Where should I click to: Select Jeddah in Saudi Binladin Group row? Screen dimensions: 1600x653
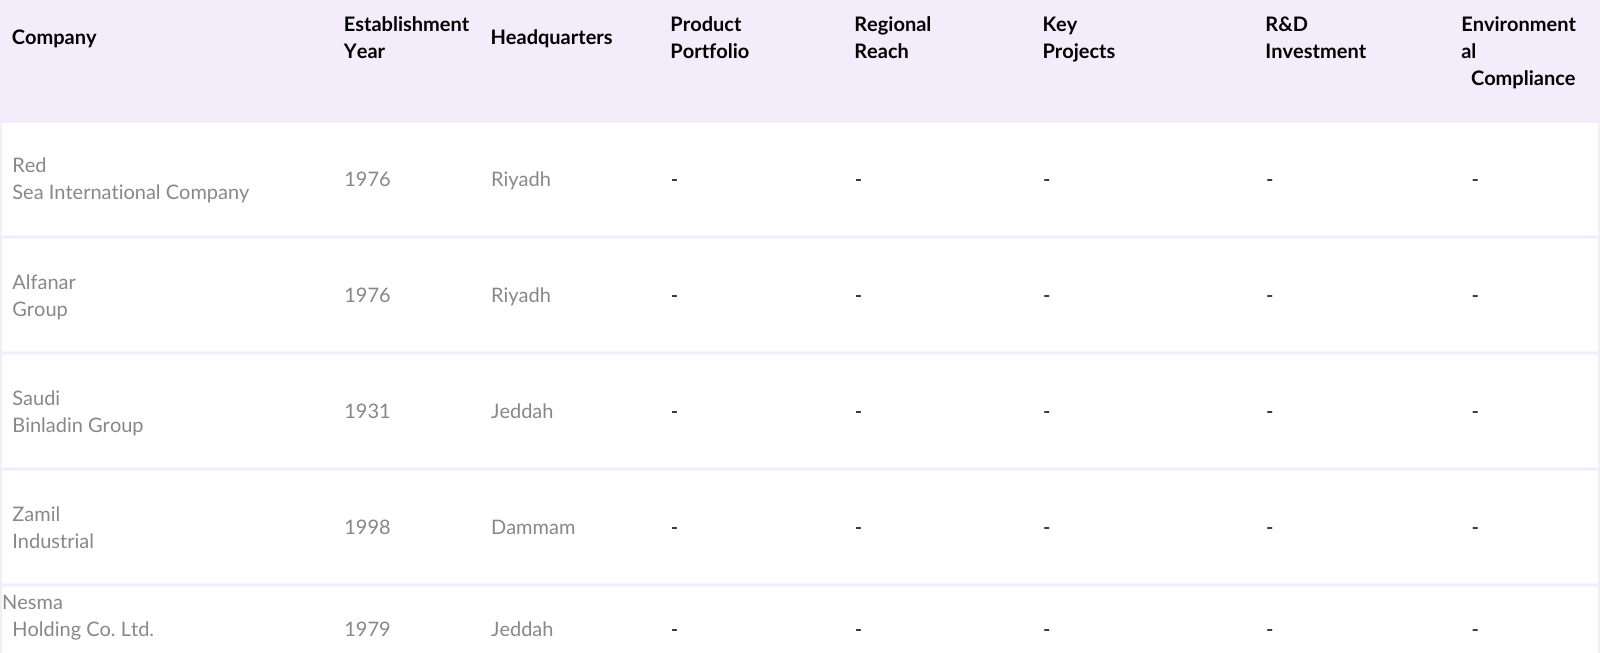pyautogui.click(x=521, y=412)
